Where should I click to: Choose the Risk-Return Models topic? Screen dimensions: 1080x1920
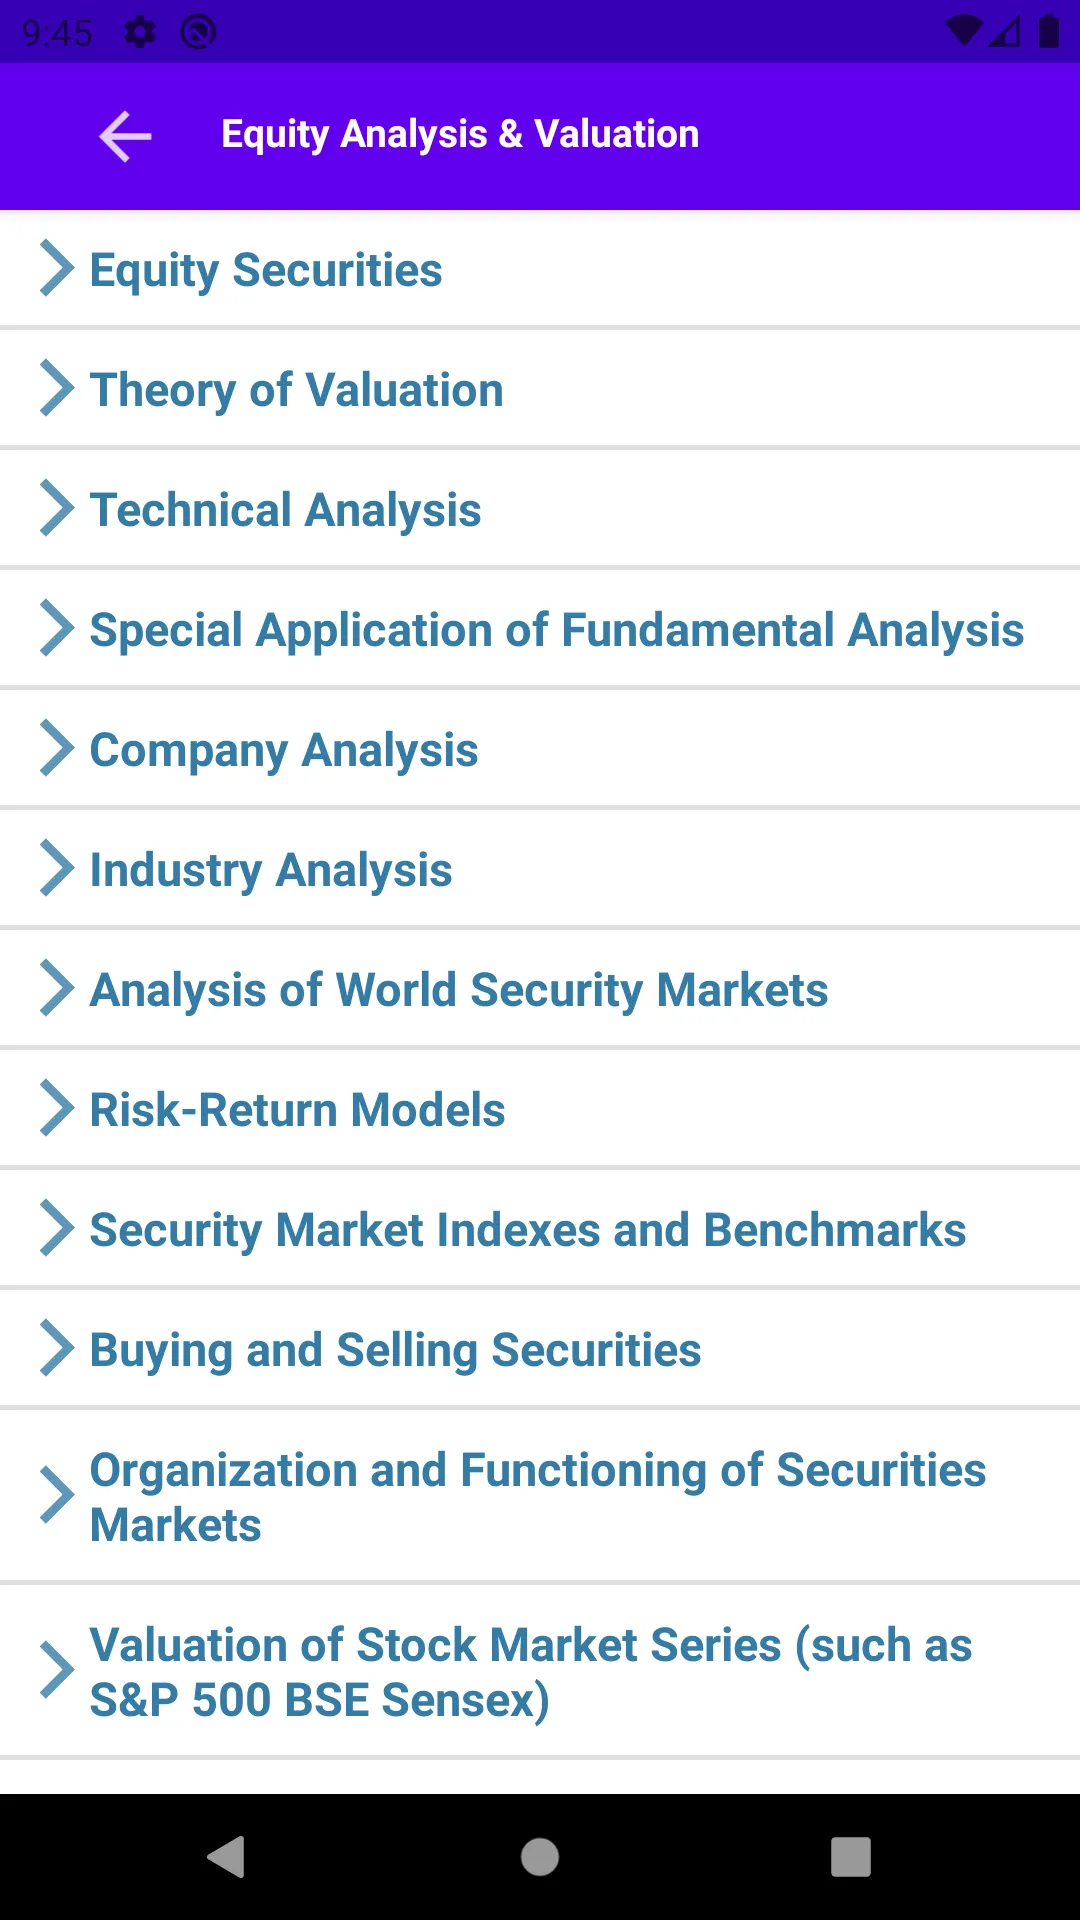pyautogui.click(x=540, y=1109)
